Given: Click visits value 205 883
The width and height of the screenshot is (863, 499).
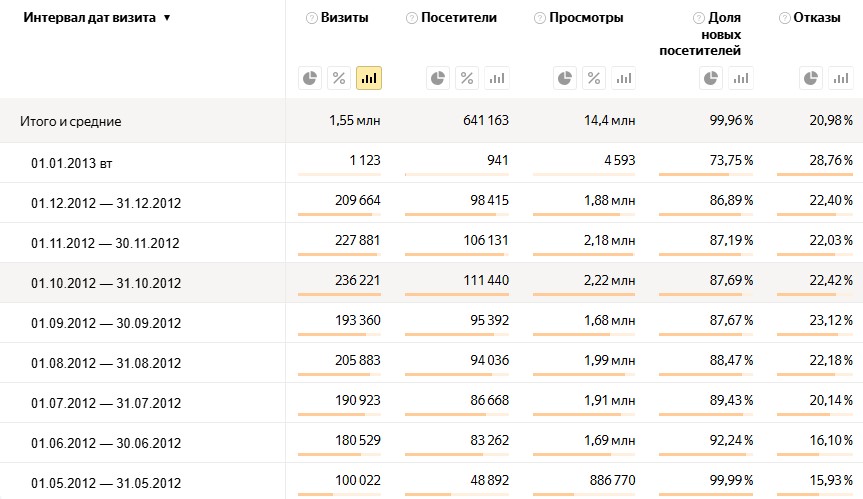Looking at the screenshot, I should 358,360.
